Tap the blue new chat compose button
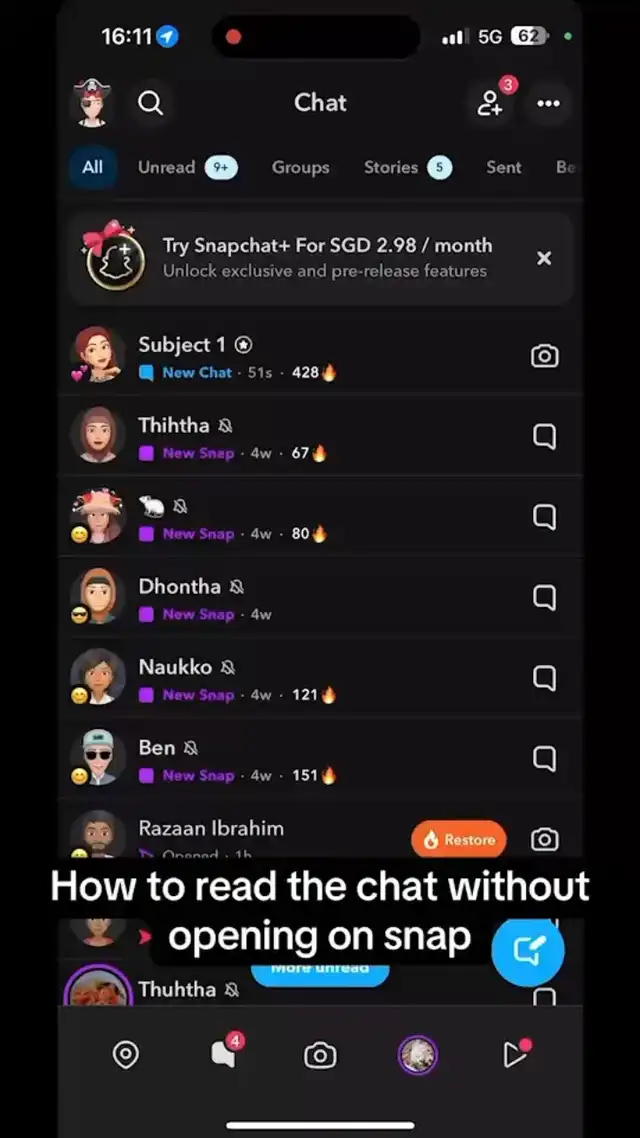This screenshot has height=1138, width=640. (528, 949)
